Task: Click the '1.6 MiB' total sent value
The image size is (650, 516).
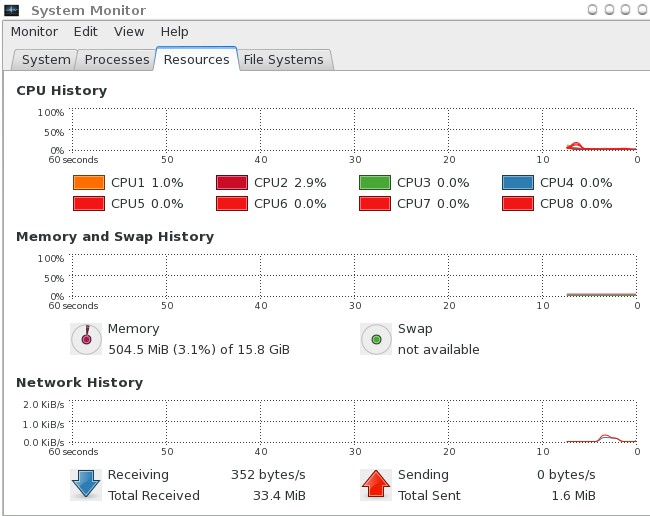Action: click(x=573, y=495)
